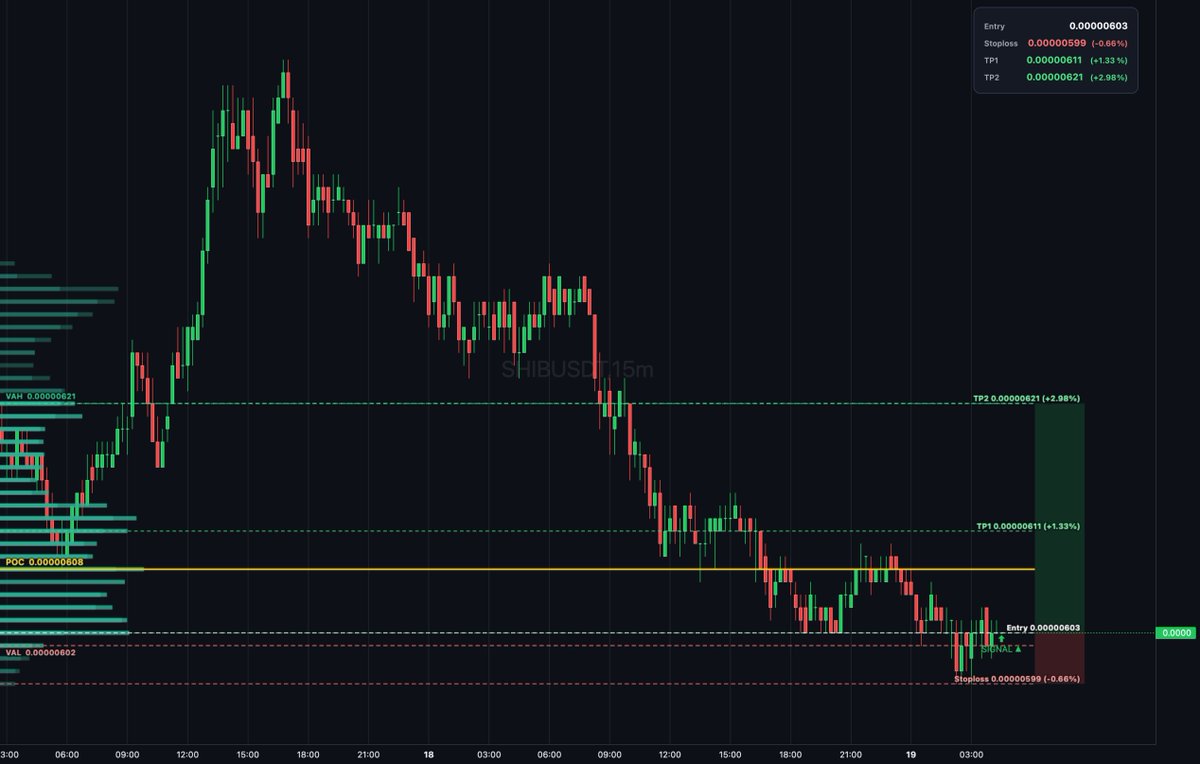Click the green up-arrow buy marker on chart
Image resolution: width=1200 pixels, height=764 pixels.
click(1001, 638)
